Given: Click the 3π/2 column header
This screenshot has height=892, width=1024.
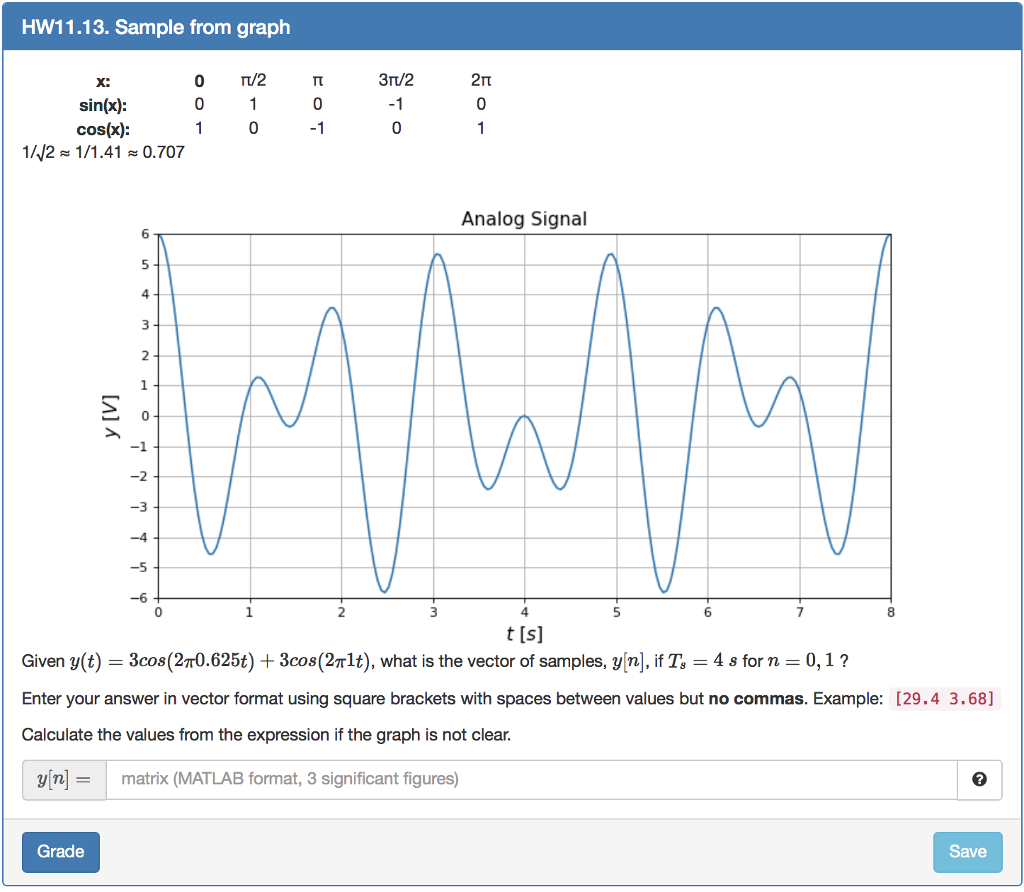Looking at the screenshot, I should tap(396, 80).
